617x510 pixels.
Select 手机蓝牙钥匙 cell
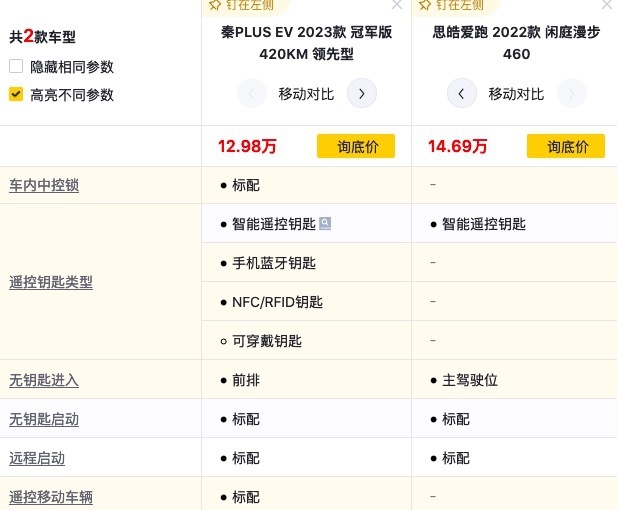[x=307, y=262]
